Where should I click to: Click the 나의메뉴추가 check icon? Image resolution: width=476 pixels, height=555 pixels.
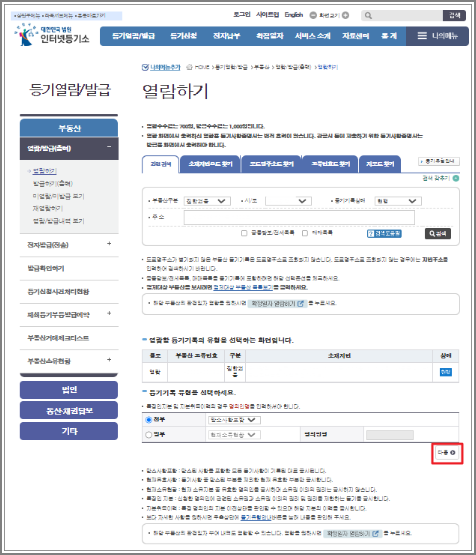(145, 67)
